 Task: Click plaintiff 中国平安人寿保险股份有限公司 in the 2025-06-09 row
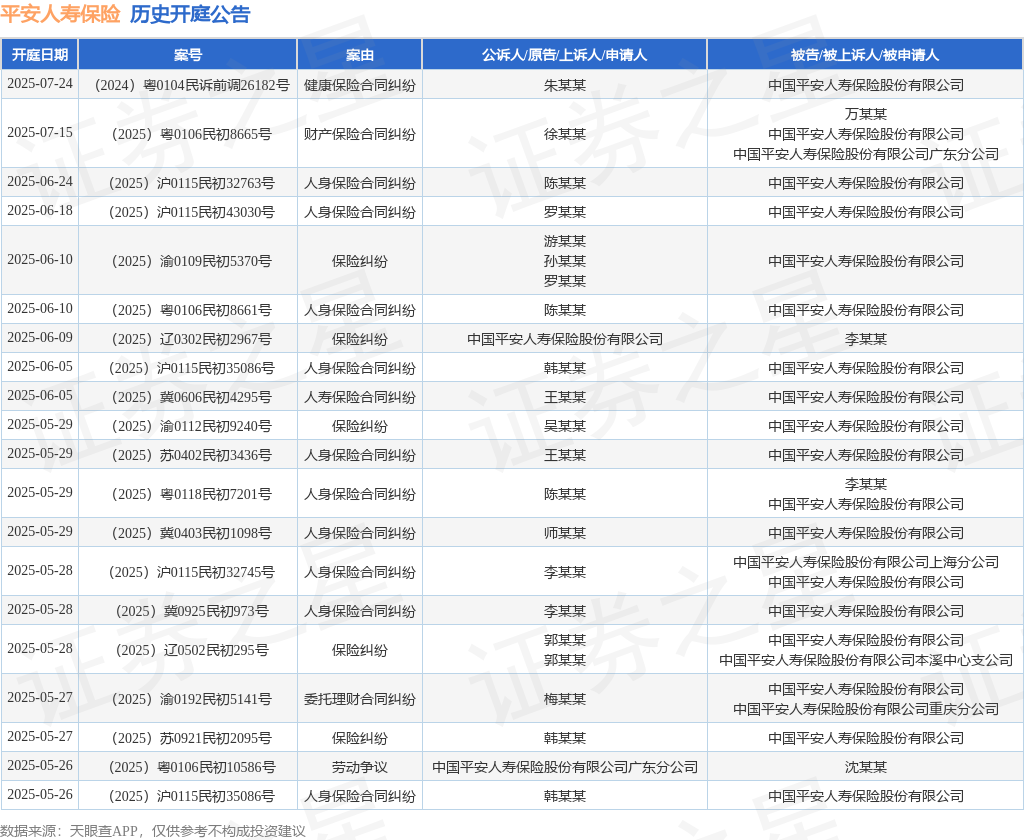565,339
